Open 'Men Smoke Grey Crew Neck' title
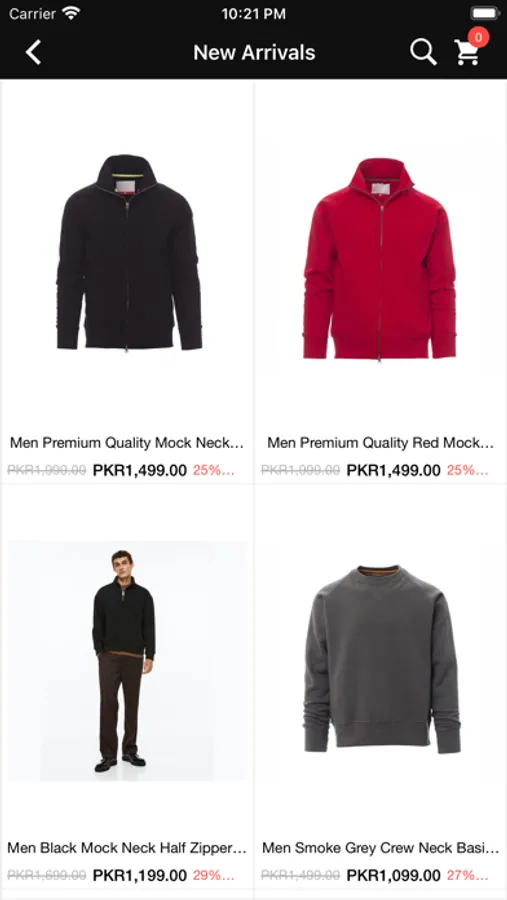Viewport: 507px width, 900px height. coord(381,848)
